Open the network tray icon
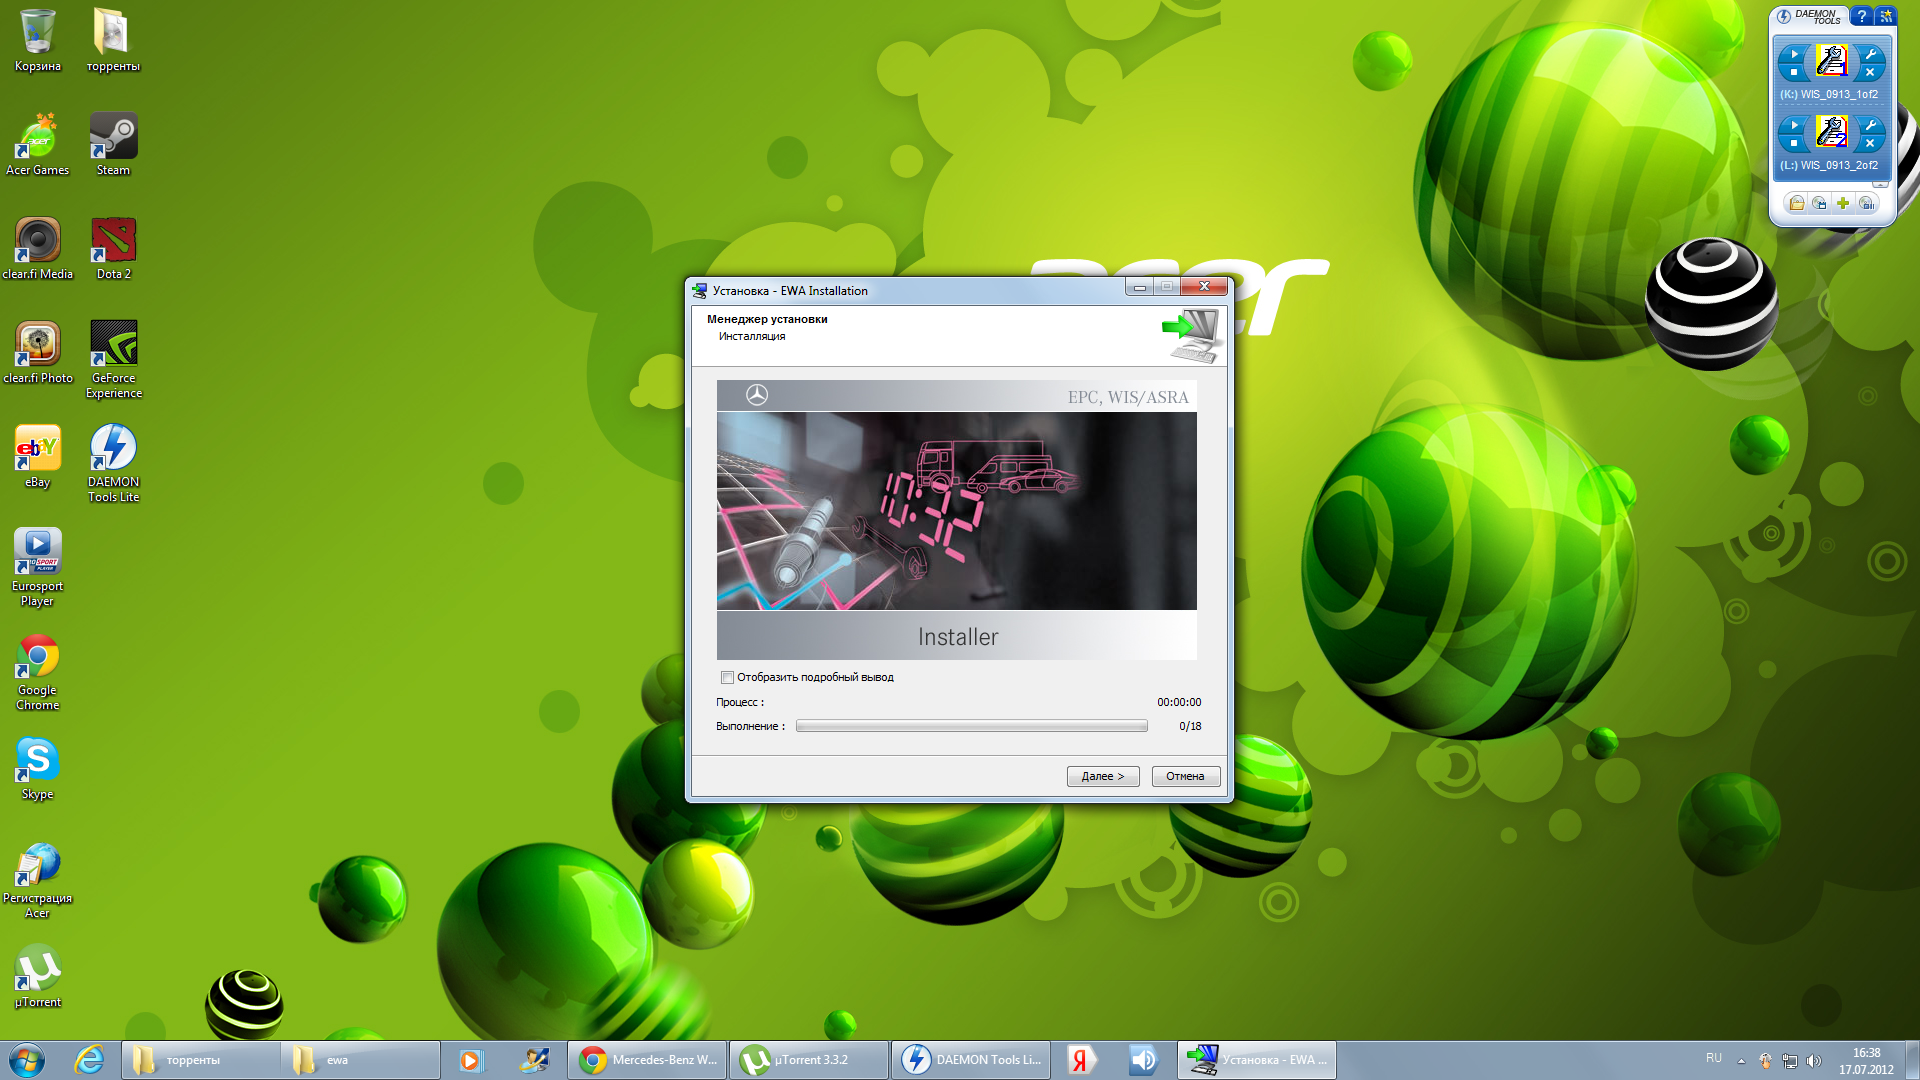The width and height of the screenshot is (1920, 1080). 1790,1060
